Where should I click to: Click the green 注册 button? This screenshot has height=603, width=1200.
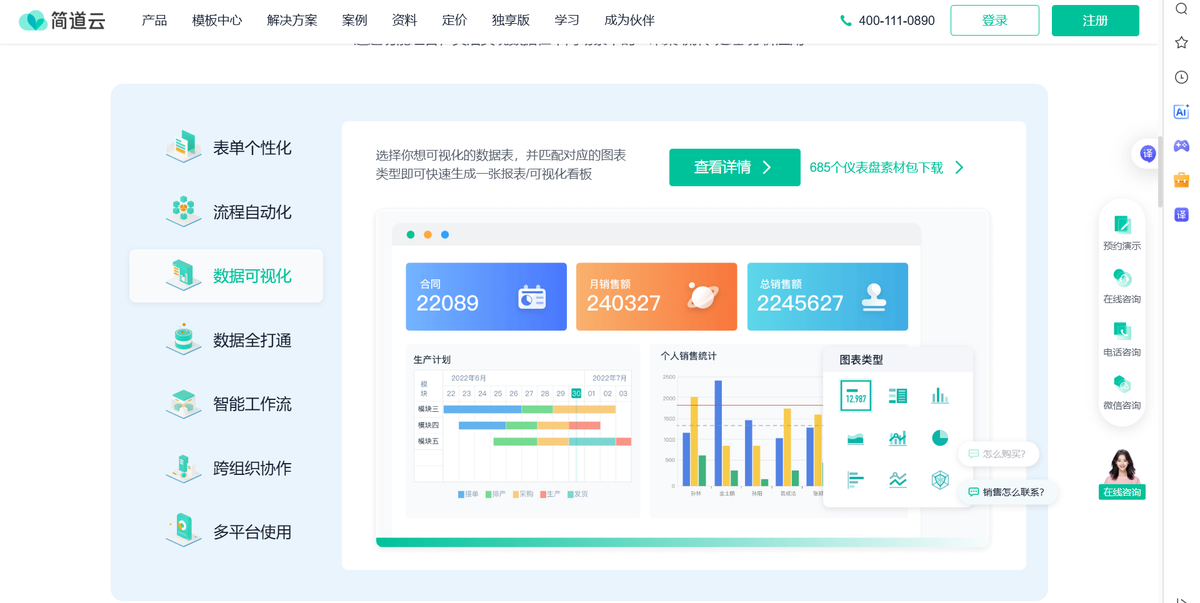1095,20
